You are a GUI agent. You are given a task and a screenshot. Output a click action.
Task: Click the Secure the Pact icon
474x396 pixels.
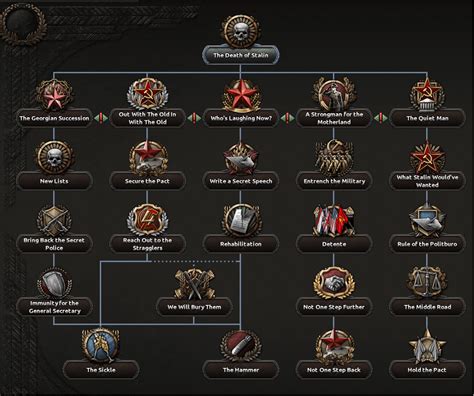pos(147,158)
